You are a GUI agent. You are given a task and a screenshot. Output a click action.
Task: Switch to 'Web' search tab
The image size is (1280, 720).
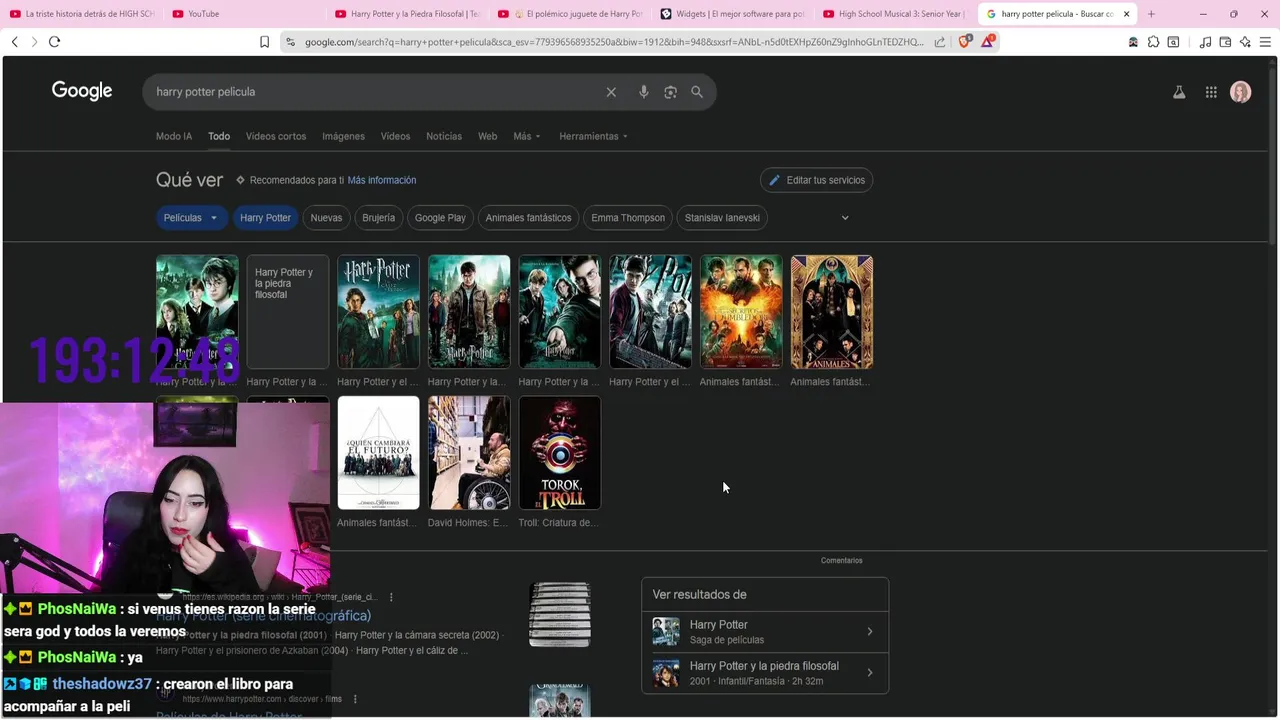click(x=487, y=136)
